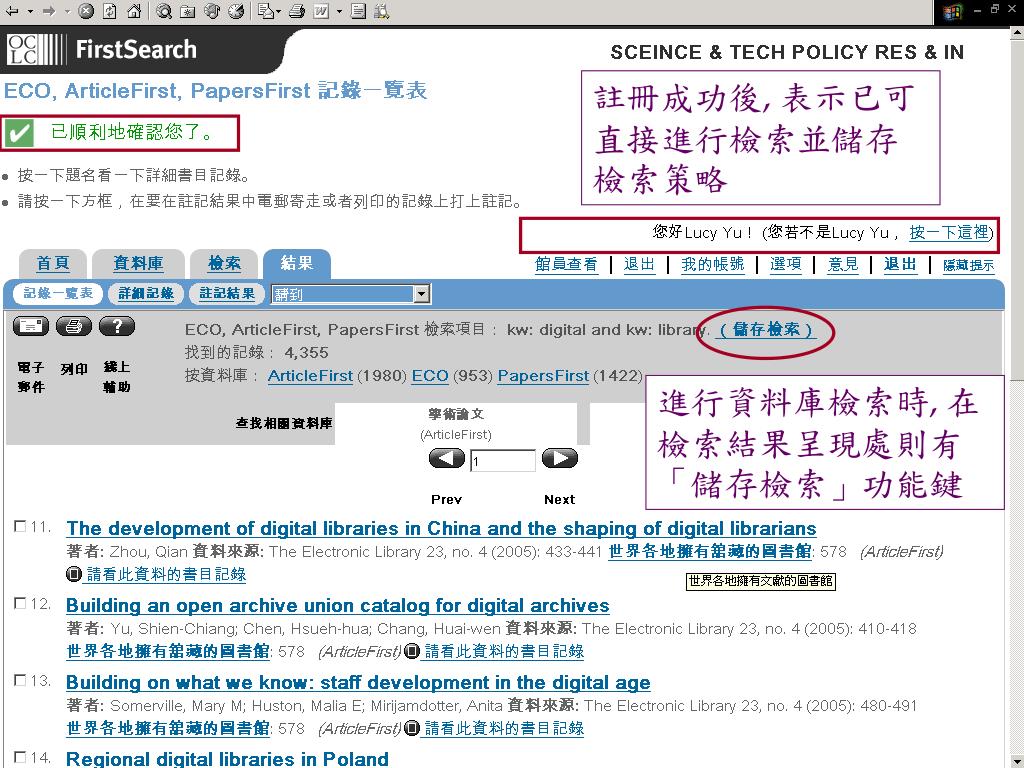Click the 列印 printer button in results bar

pyautogui.click(x=74, y=326)
